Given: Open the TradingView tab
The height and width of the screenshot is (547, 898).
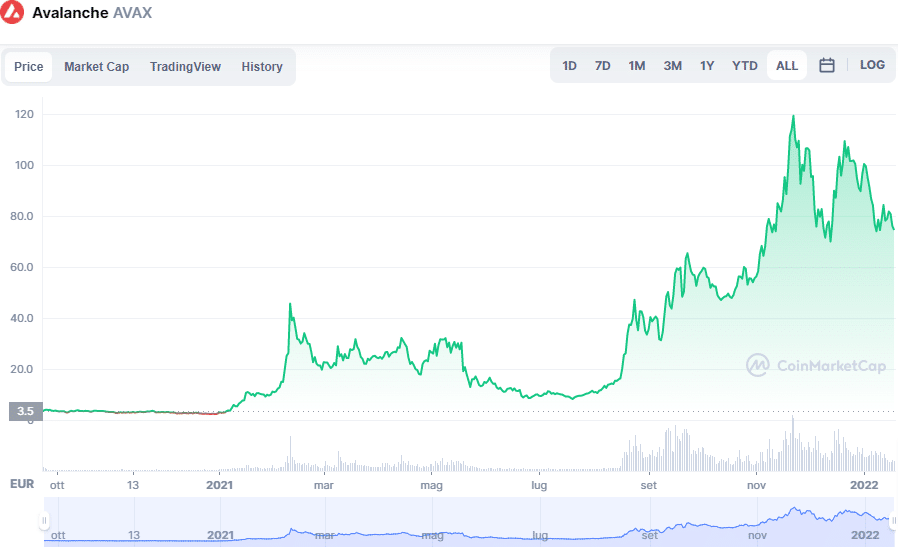Looking at the screenshot, I should tap(185, 67).
